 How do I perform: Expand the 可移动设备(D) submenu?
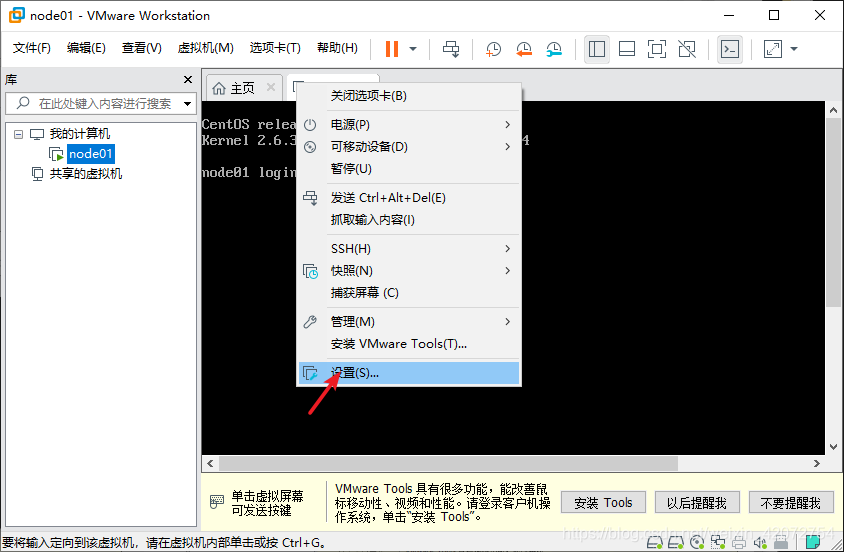pyautogui.click(x=409, y=147)
